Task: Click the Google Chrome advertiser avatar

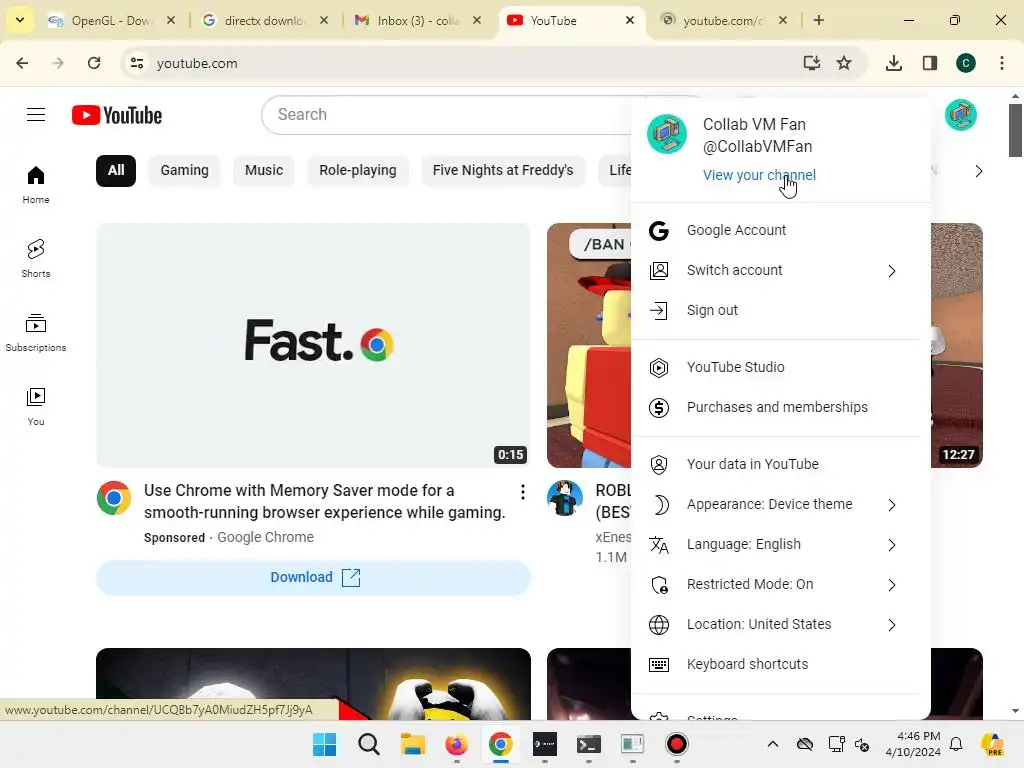Action: (114, 498)
